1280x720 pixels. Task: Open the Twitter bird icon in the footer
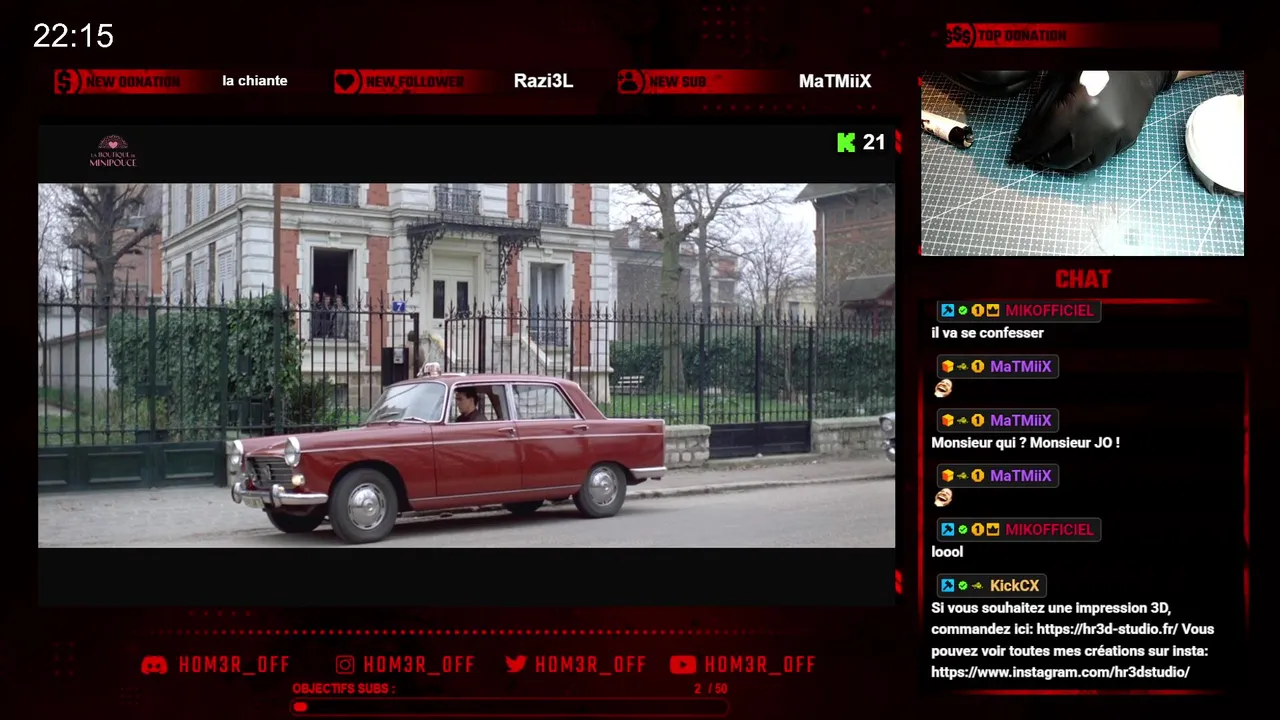pos(516,665)
